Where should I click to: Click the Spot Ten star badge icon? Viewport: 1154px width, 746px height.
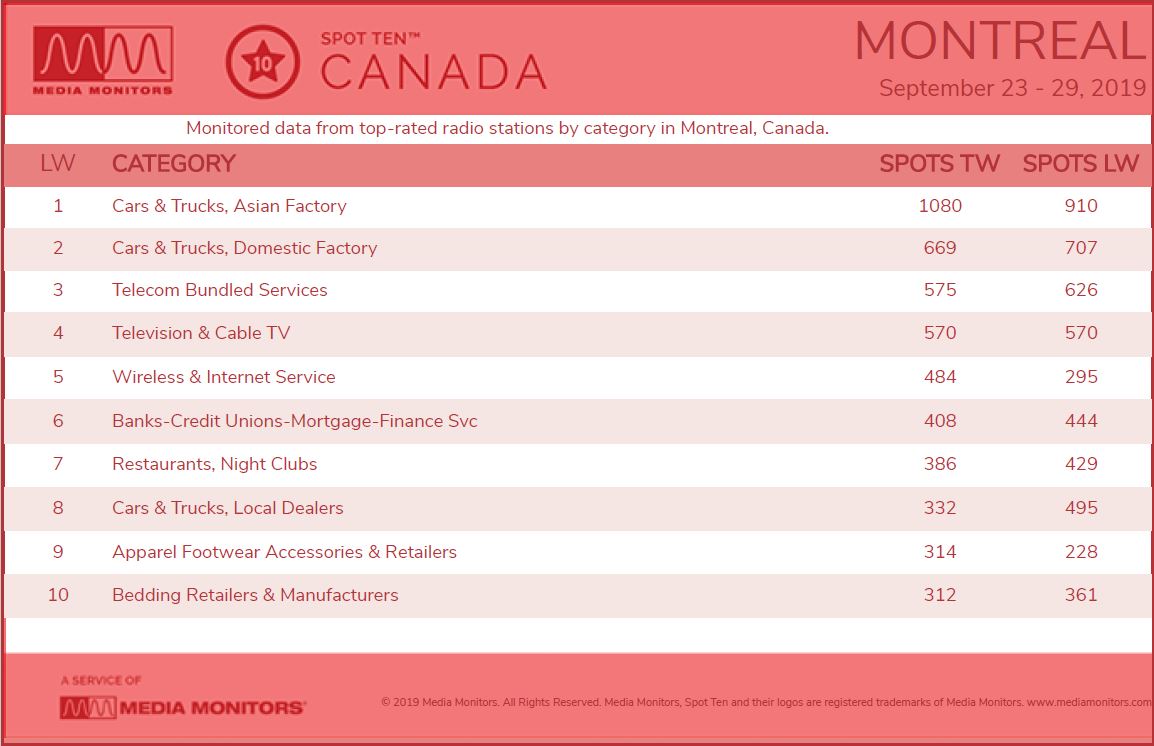click(263, 62)
